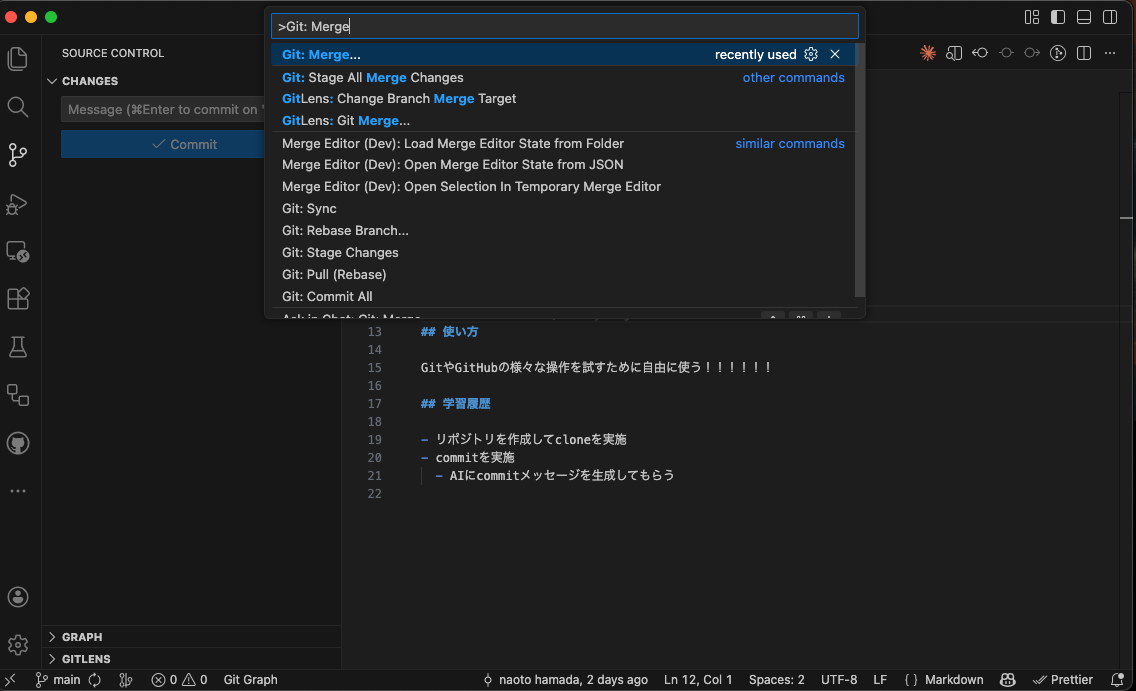The image size is (1136, 691).
Task: Focus the command palette input field
Action: [565, 26]
